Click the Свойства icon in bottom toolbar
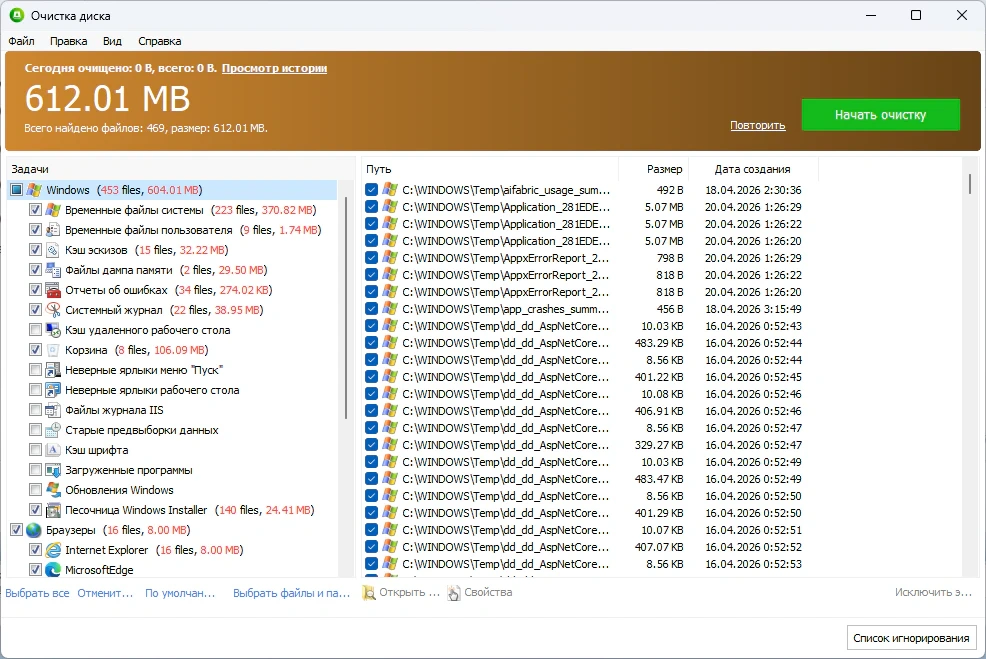Screen dimensions: 986x659 pyautogui.click(x=454, y=593)
